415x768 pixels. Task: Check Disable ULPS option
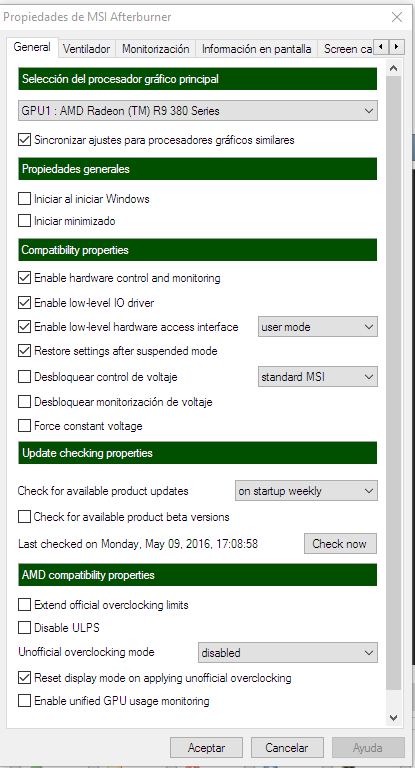[24, 627]
